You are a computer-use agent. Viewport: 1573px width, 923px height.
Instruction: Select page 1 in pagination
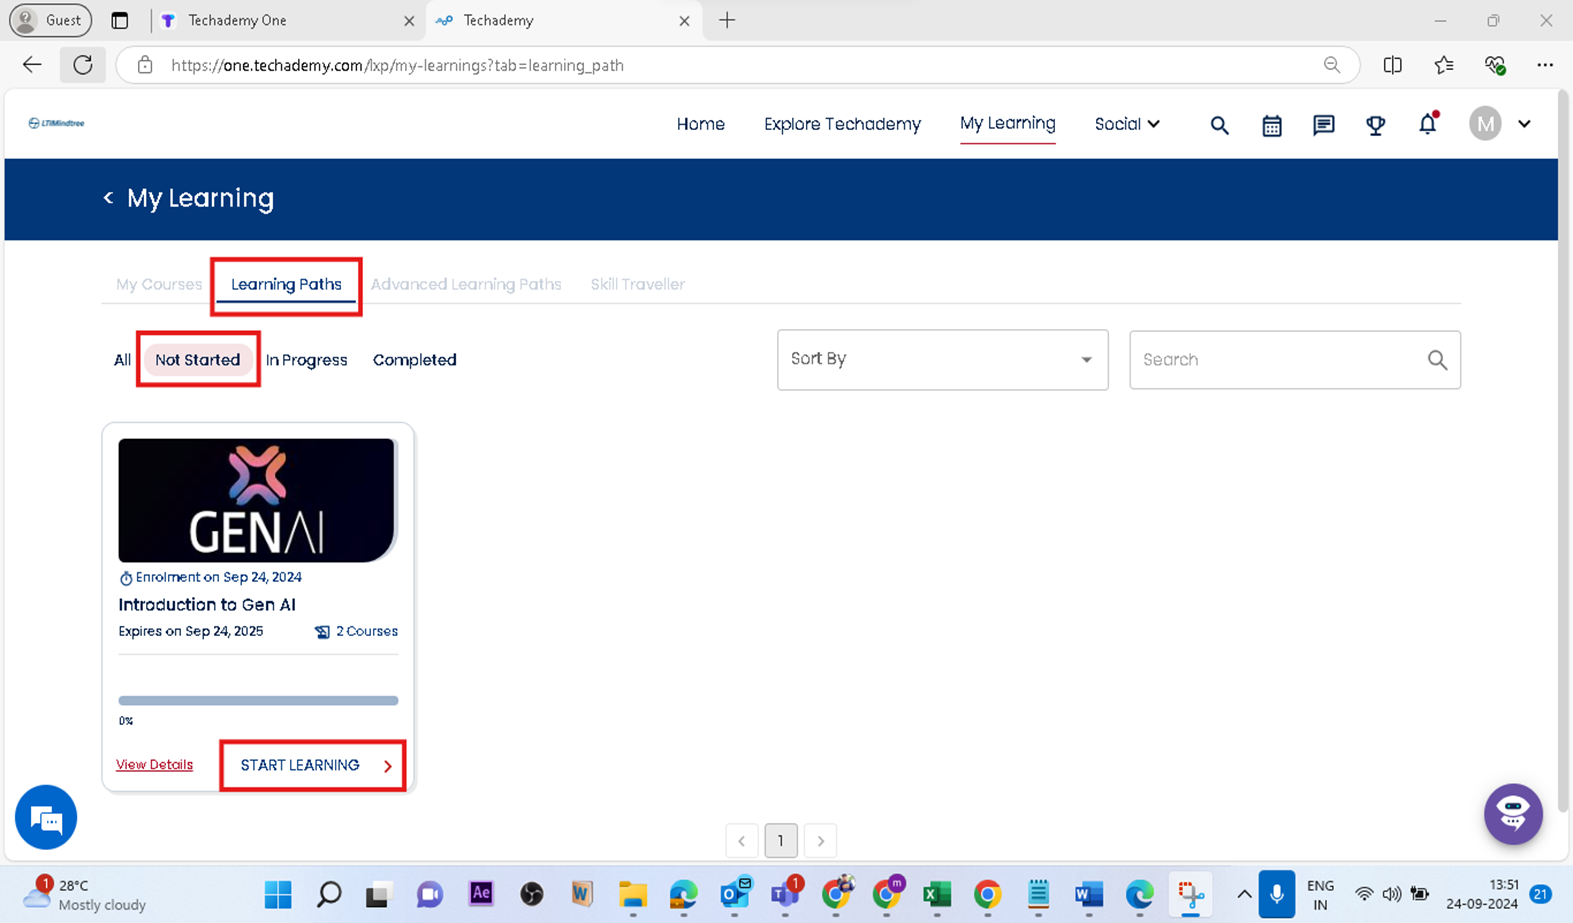tap(781, 841)
